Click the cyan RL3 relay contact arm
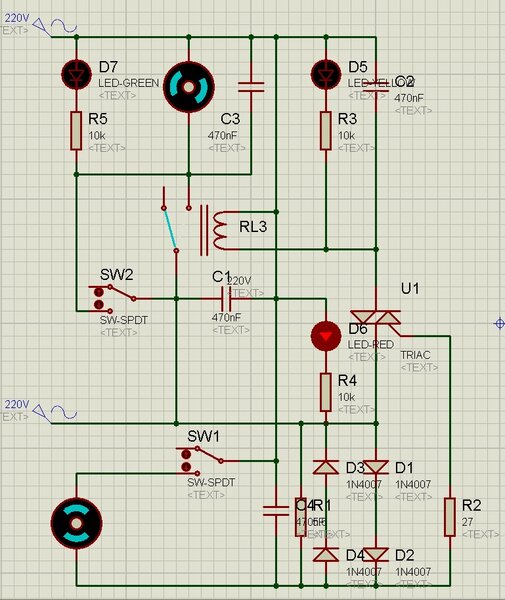The height and width of the screenshot is (600, 505). click(x=170, y=229)
